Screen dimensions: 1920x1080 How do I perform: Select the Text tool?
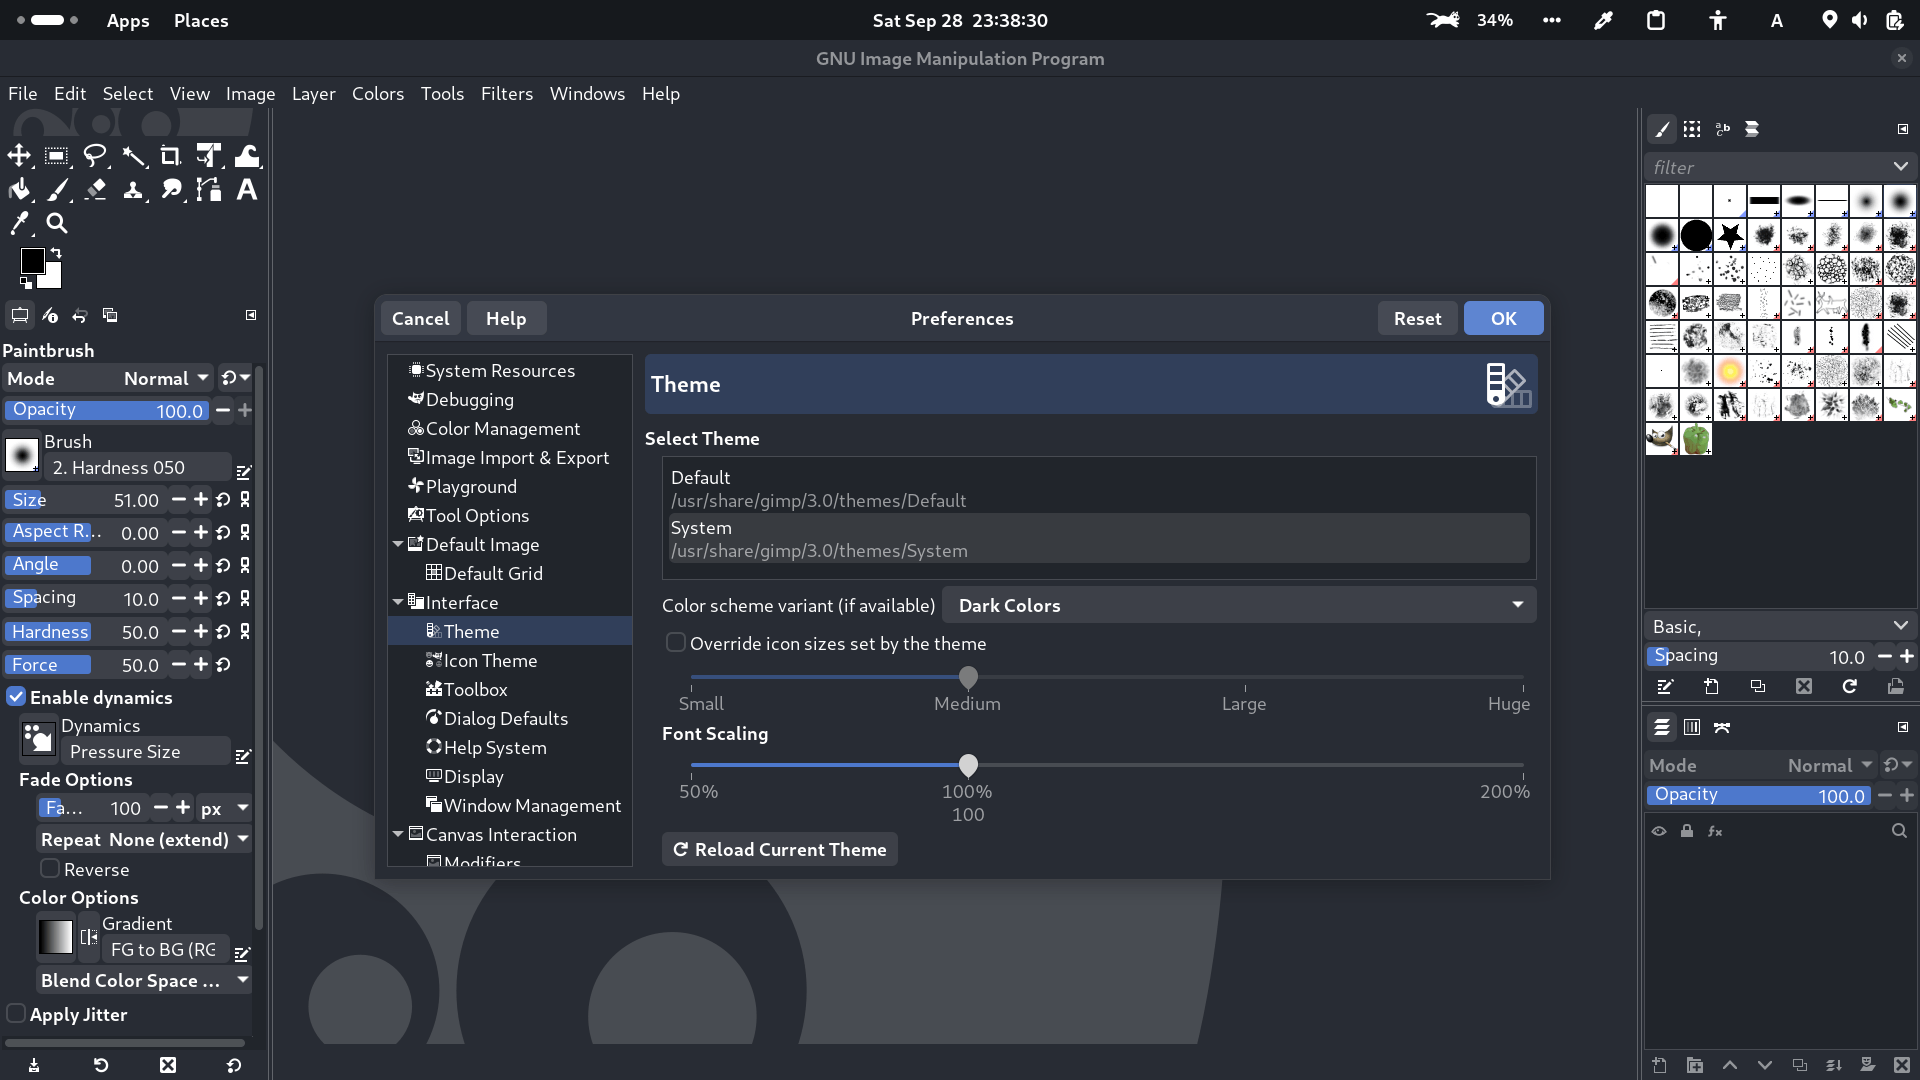(x=247, y=190)
